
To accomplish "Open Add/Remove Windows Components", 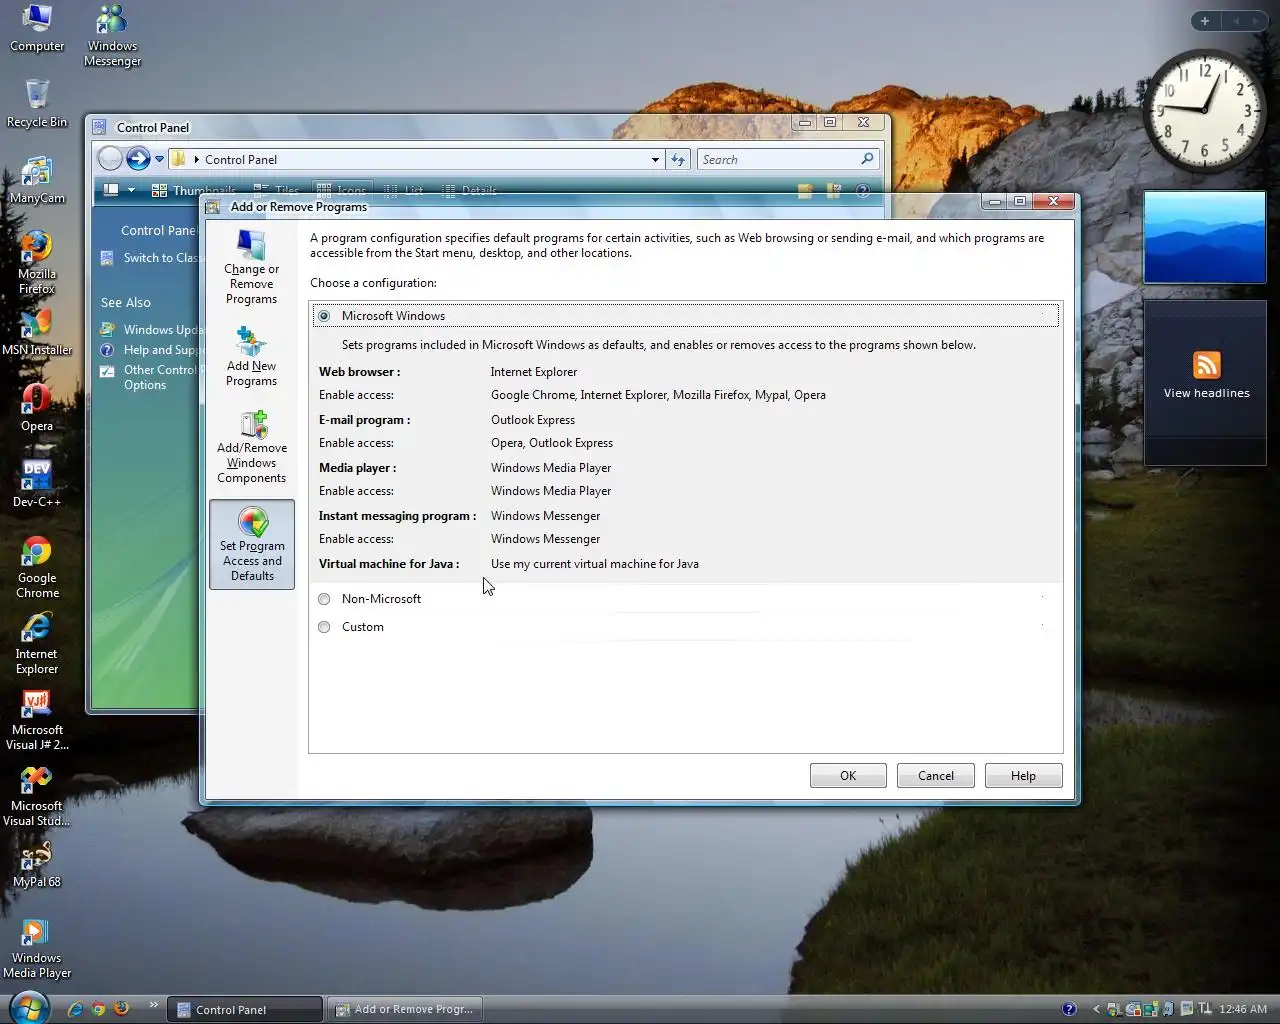I will pyautogui.click(x=251, y=447).
